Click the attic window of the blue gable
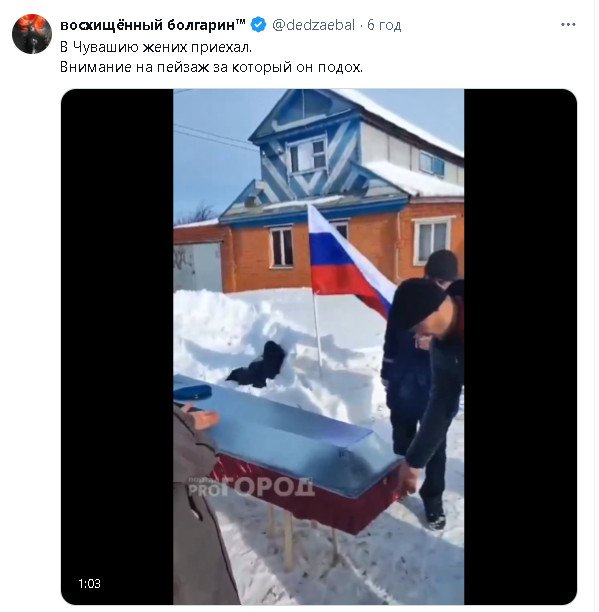The height and width of the screenshot is (612, 599). [x=307, y=155]
